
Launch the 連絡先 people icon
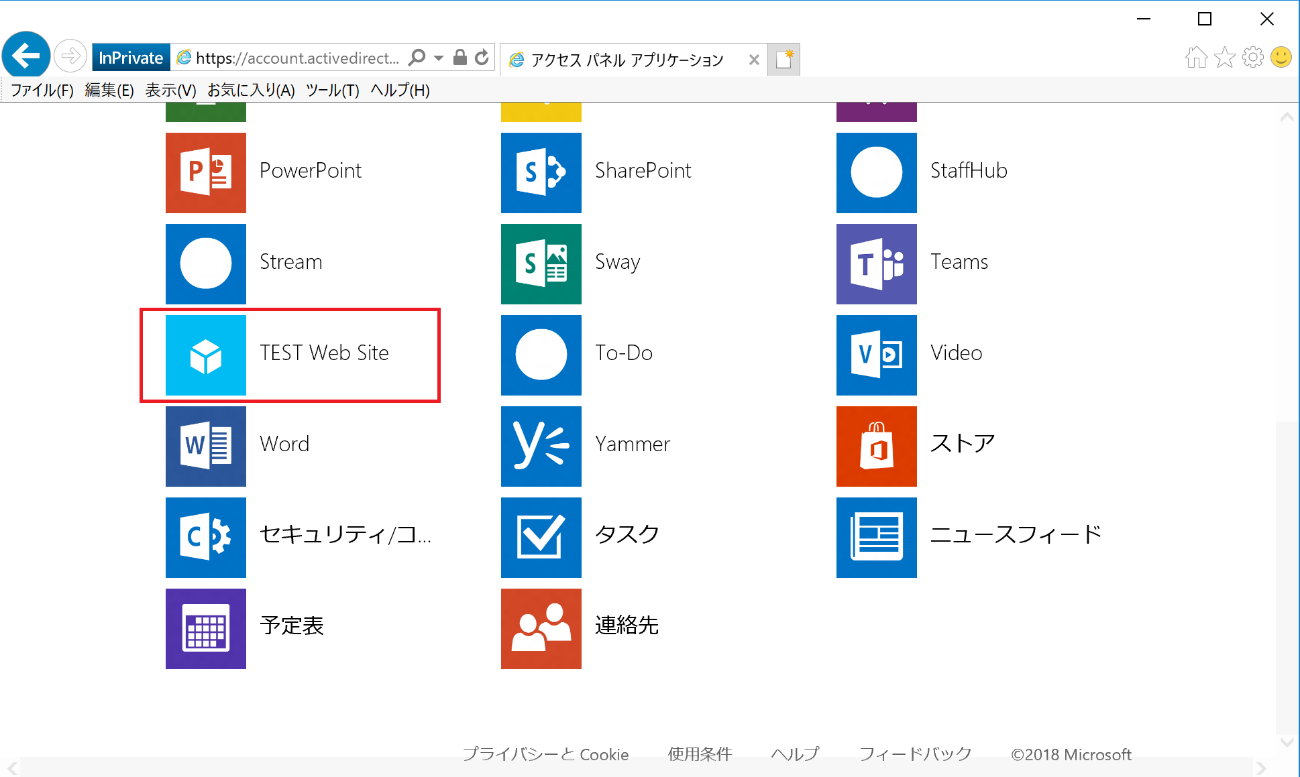coord(541,628)
